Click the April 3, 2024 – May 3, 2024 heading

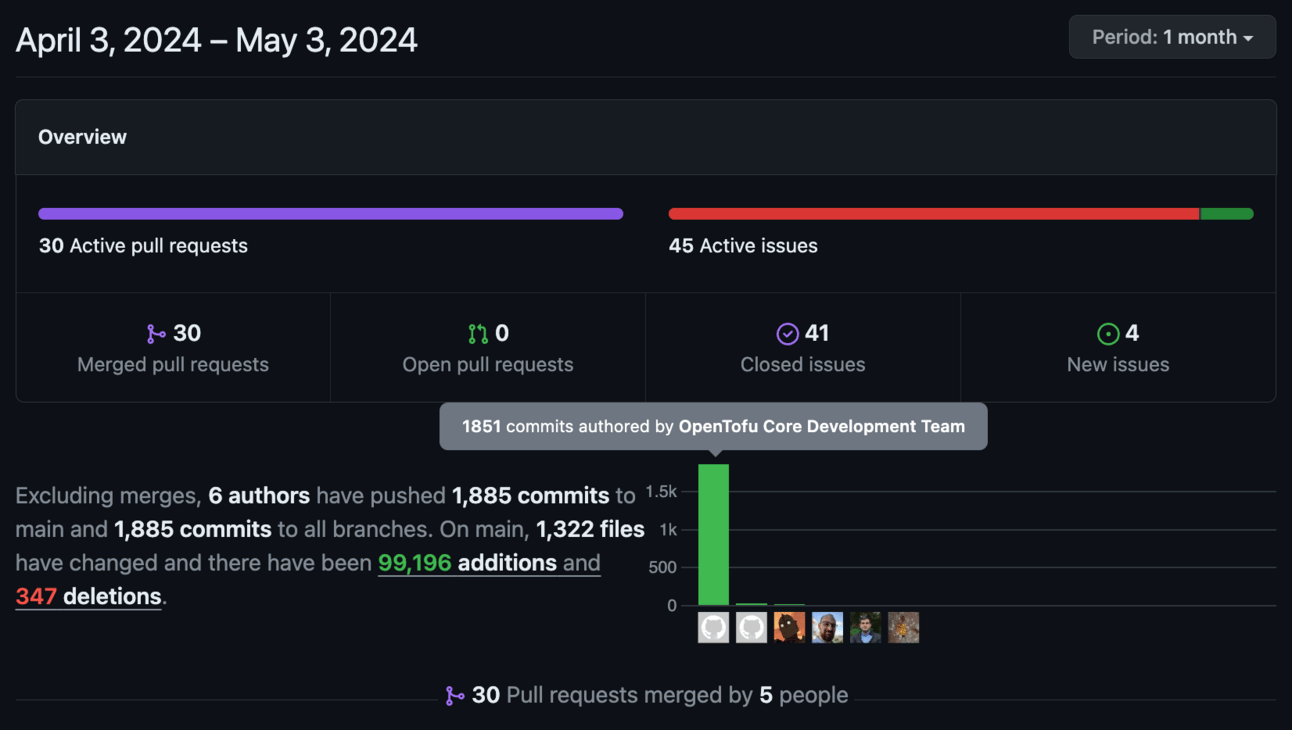(217, 40)
